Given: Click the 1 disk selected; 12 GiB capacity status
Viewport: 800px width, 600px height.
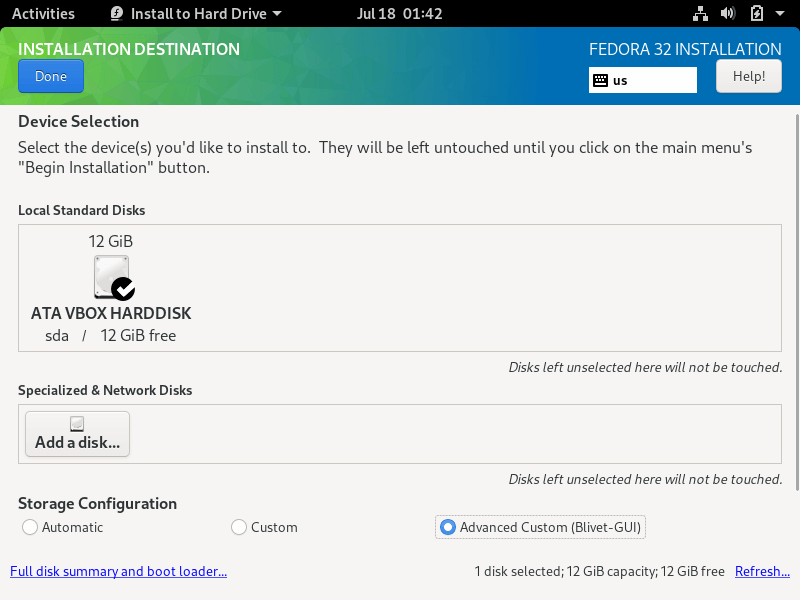Looking at the screenshot, I should [599, 571].
